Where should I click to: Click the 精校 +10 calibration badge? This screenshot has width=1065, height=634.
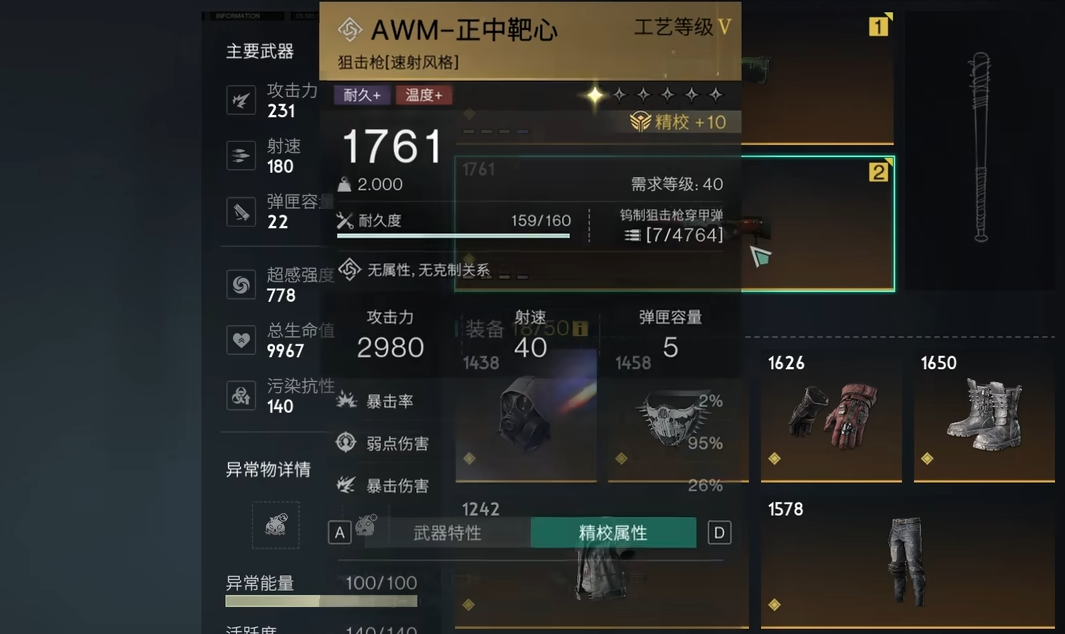click(679, 122)
